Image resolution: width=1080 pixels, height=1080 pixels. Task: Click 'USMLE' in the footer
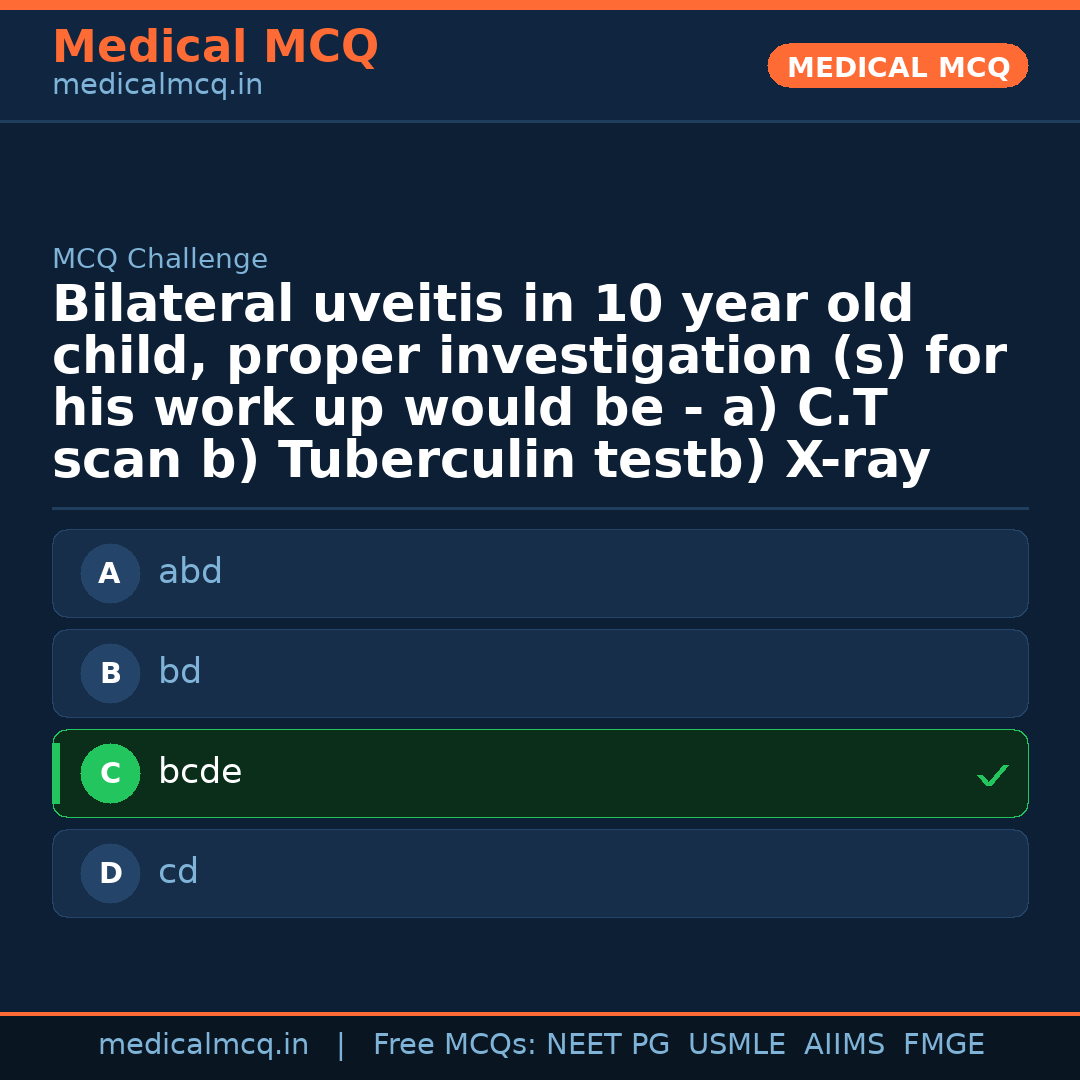[x=736, y=1045]
